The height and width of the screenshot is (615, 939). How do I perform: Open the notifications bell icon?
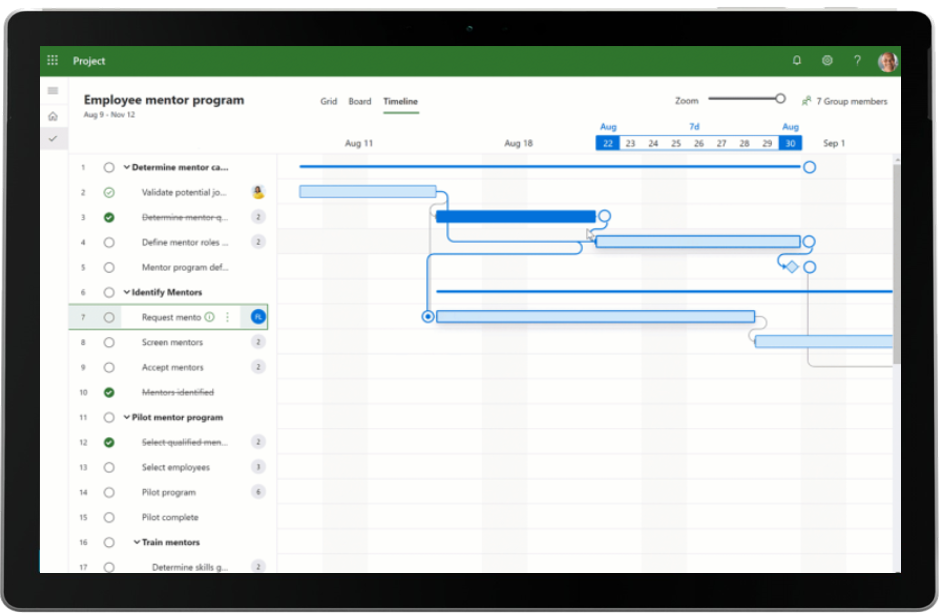[797, 61]
